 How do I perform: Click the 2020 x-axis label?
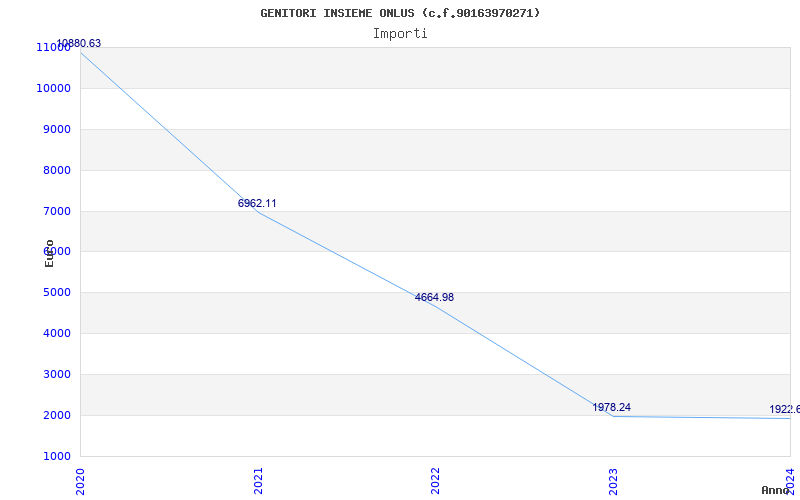point(80,482)
